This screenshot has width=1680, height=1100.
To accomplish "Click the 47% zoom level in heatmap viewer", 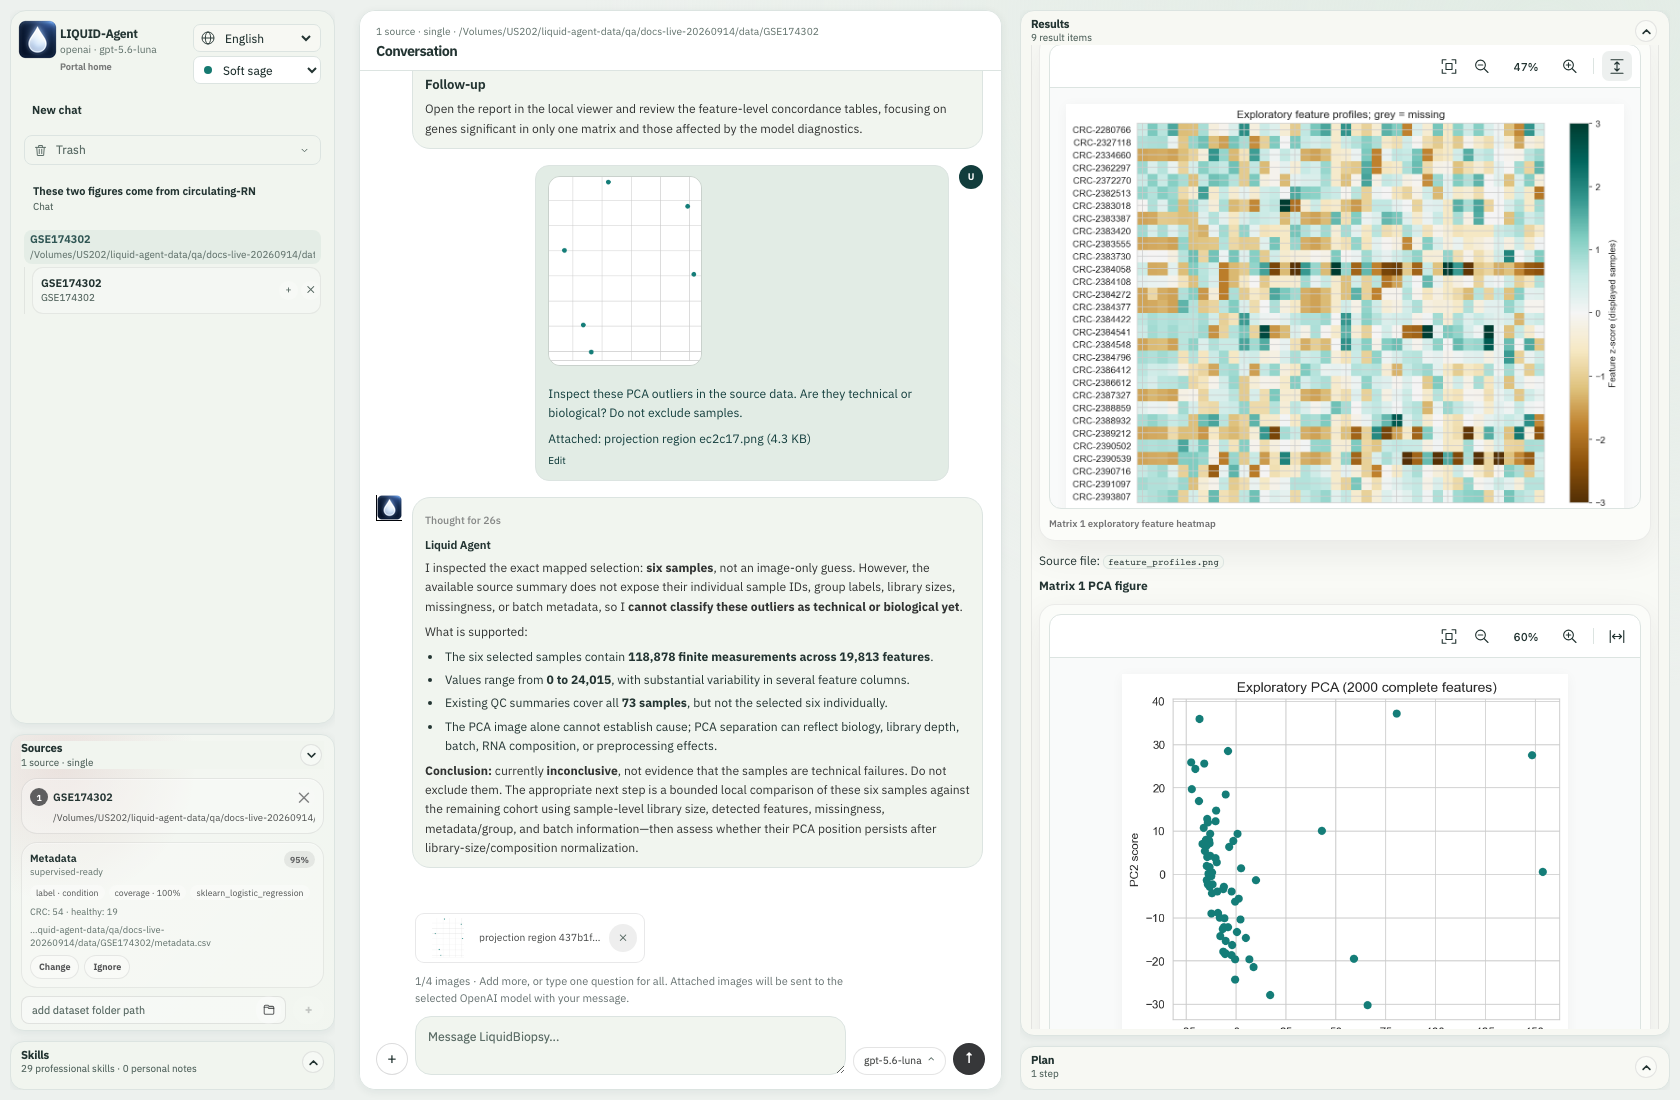I will pyautogui.click(x=1526, y=67).
